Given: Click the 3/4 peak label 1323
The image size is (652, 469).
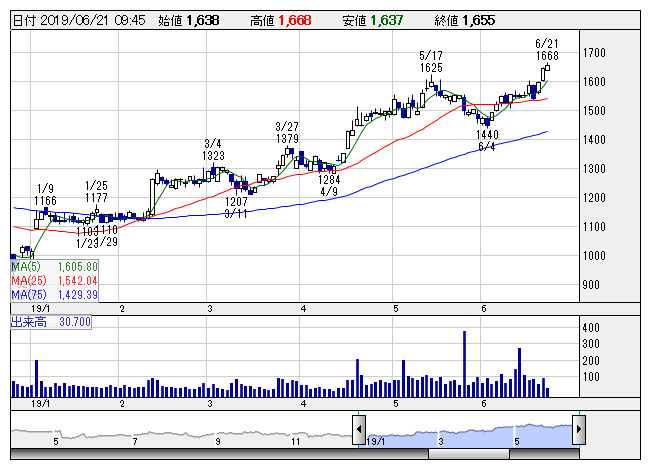Looking at the screenshot, I should point(213,156).
